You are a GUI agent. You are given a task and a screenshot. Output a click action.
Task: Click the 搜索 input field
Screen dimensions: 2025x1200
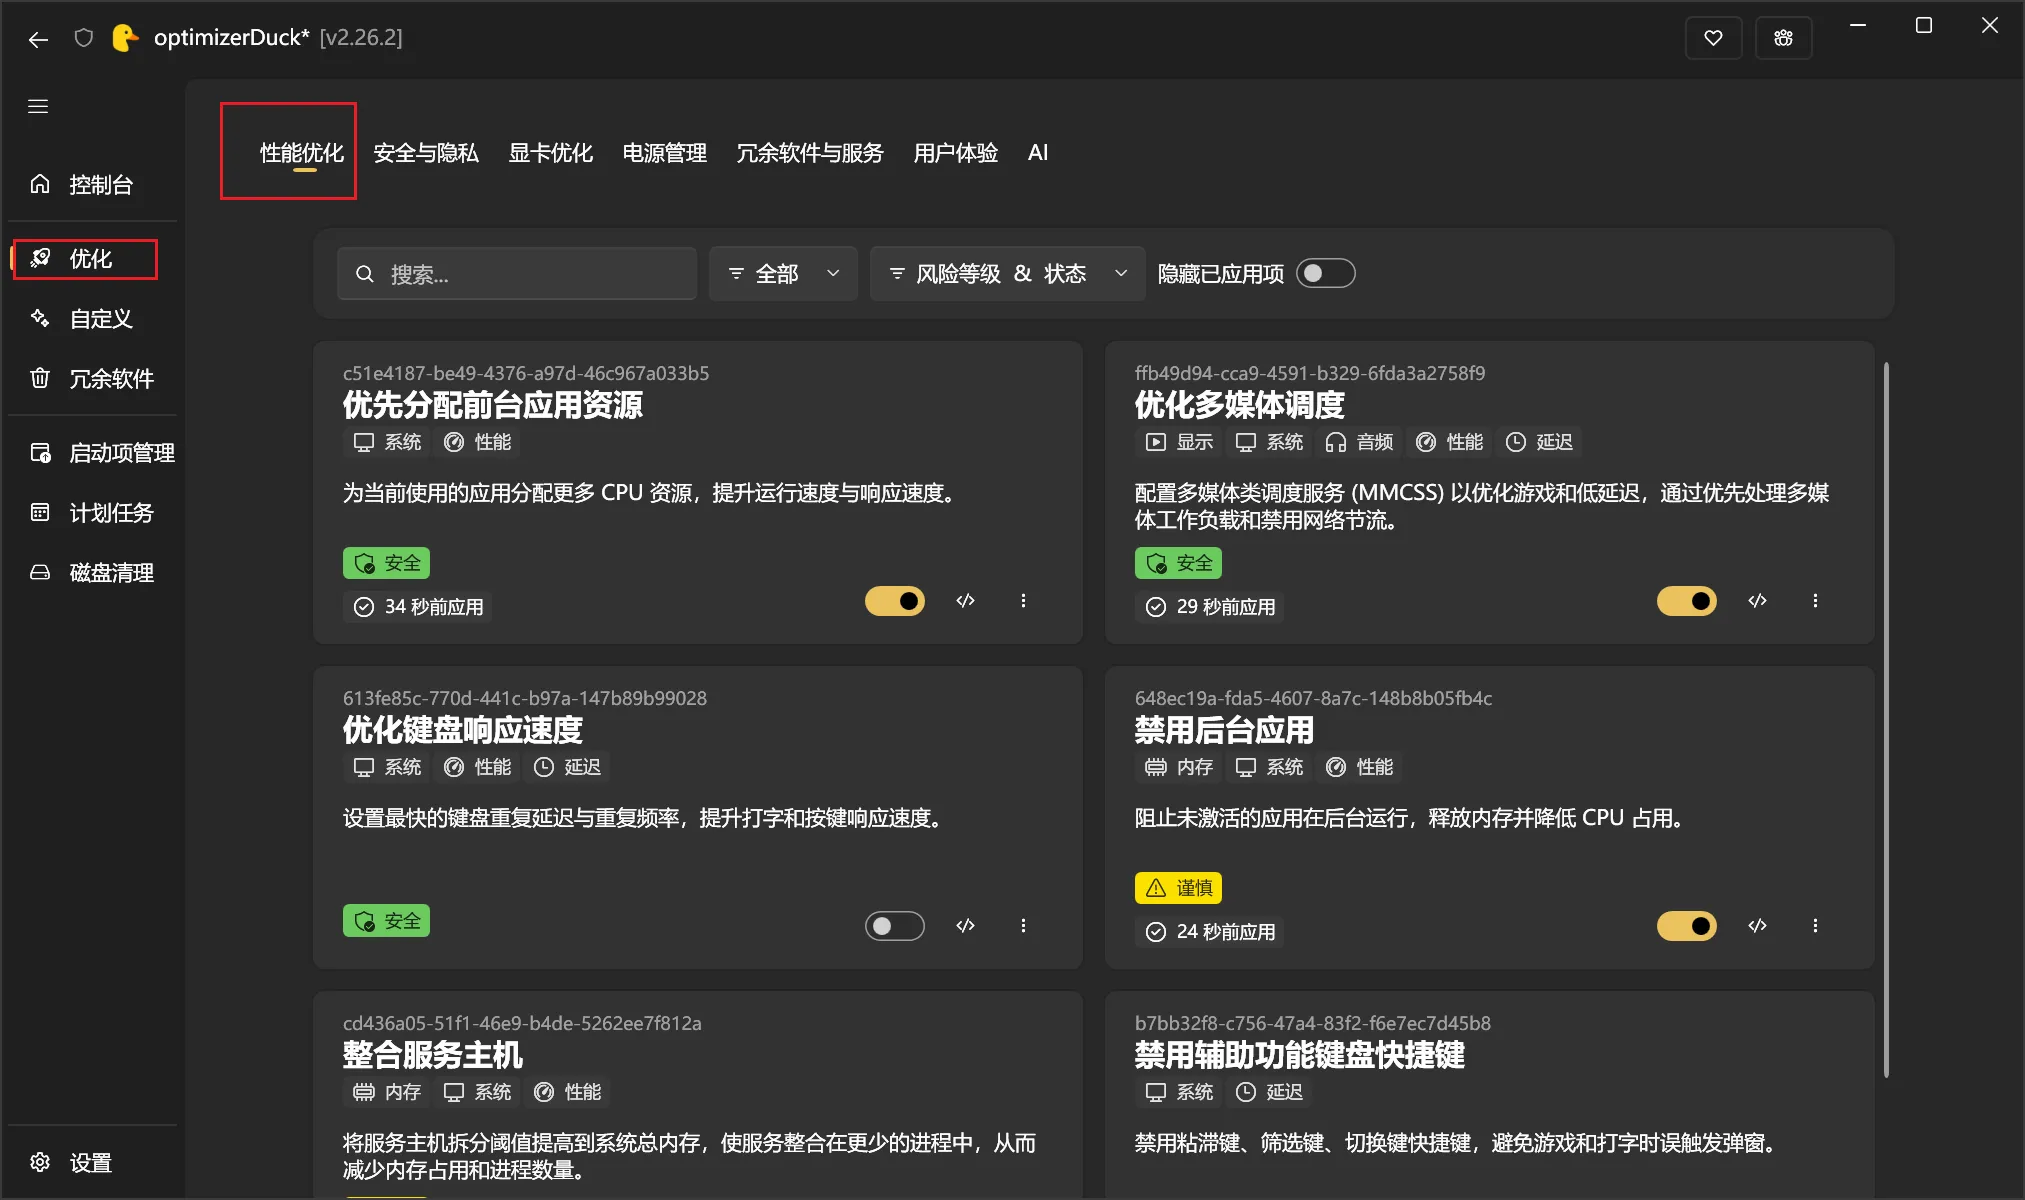[517, 273]
